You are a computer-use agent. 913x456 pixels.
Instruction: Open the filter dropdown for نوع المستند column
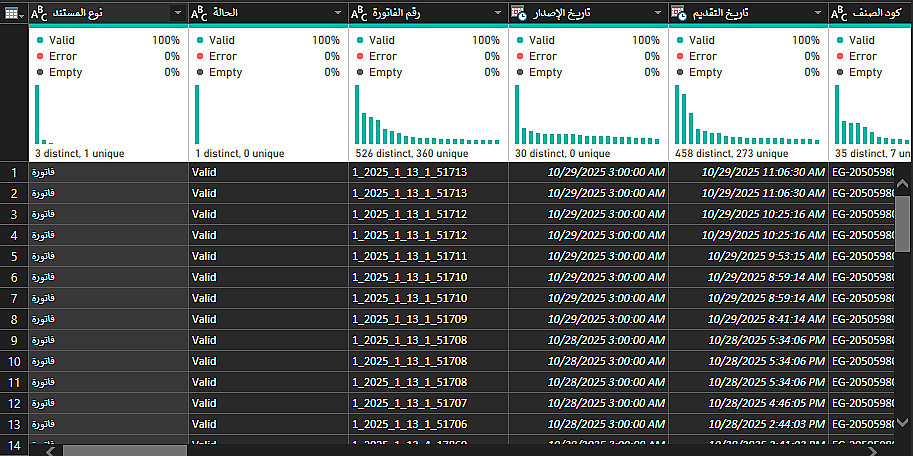pos(178,13)
